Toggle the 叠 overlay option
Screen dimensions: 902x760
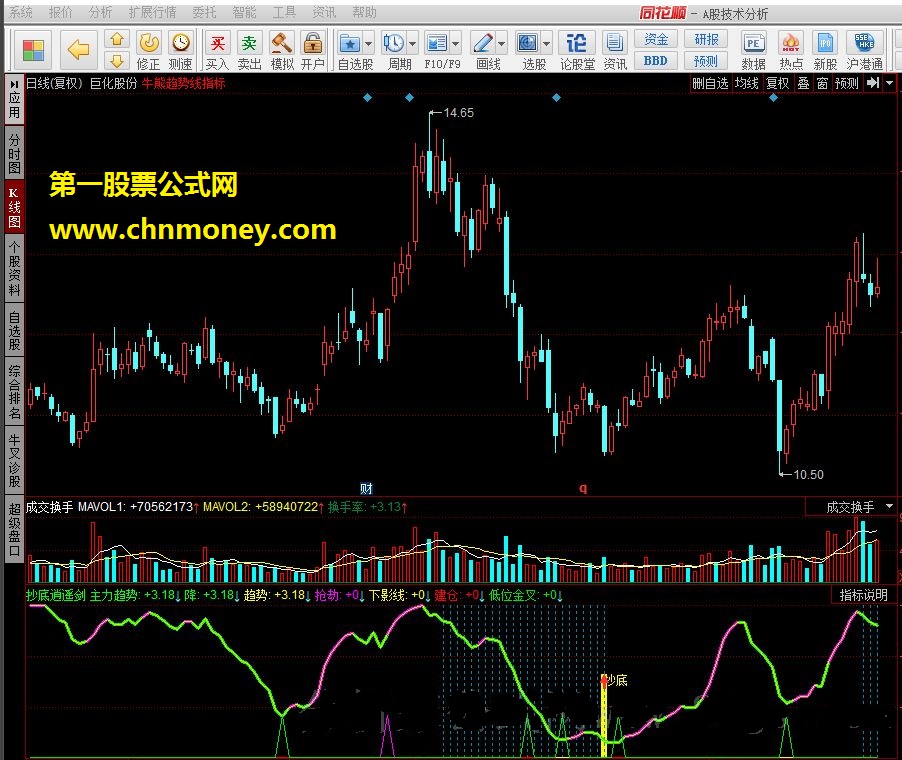click(x=804, y=83)
